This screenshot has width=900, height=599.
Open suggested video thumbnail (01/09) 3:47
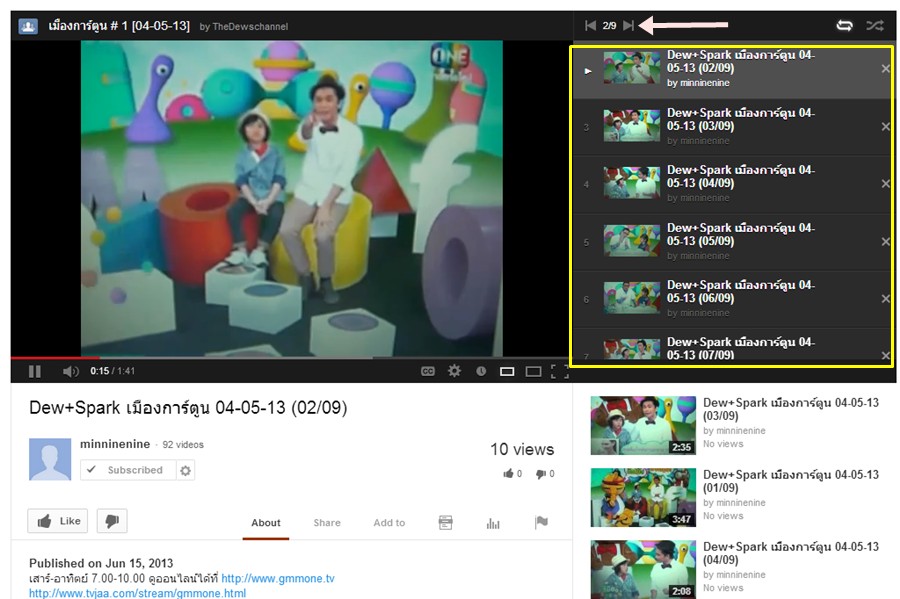tap(643, 497)
